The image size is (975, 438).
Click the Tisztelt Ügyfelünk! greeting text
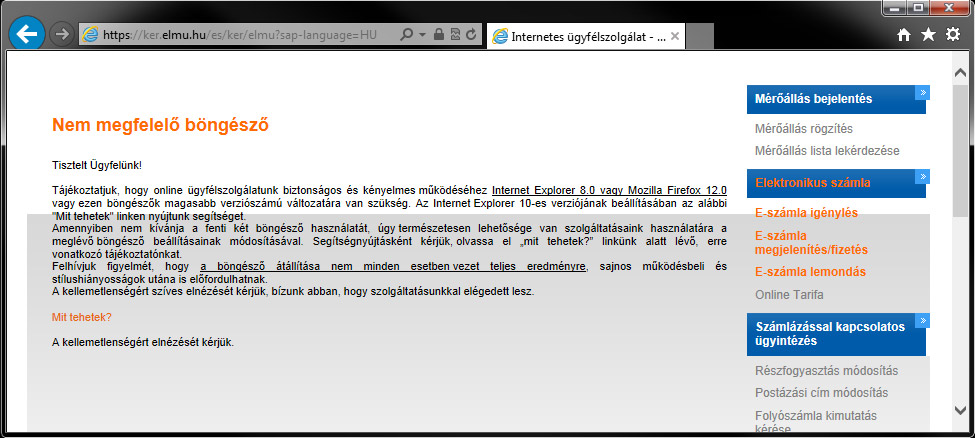pyautogui.click(x=97, y=165)
